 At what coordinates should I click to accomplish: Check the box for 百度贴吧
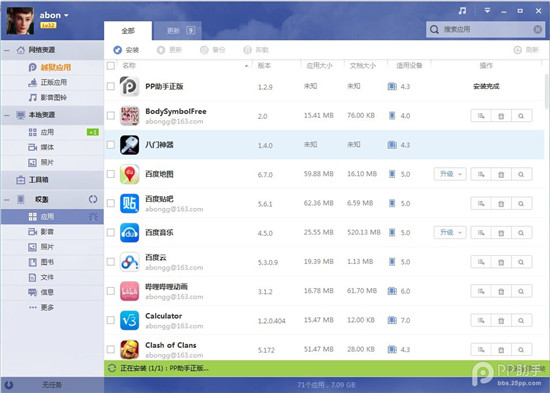[111, 203]
